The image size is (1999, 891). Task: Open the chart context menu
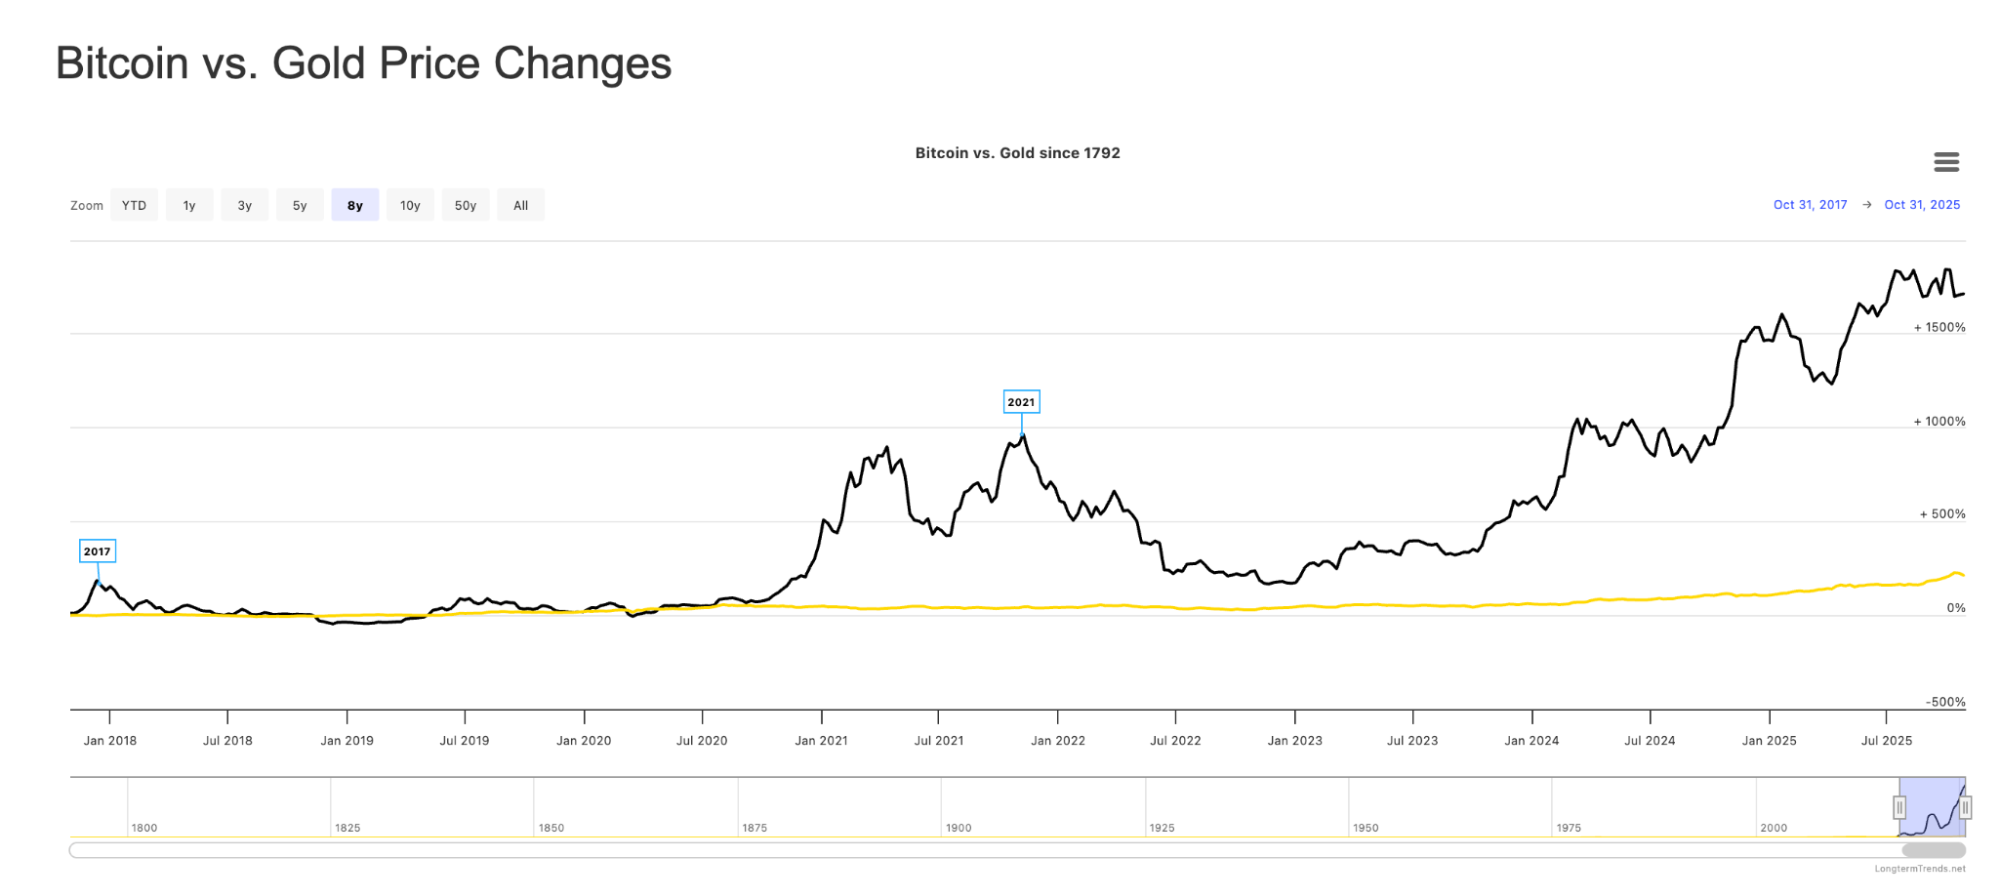pyautogui.click(x=1946, y=161)
